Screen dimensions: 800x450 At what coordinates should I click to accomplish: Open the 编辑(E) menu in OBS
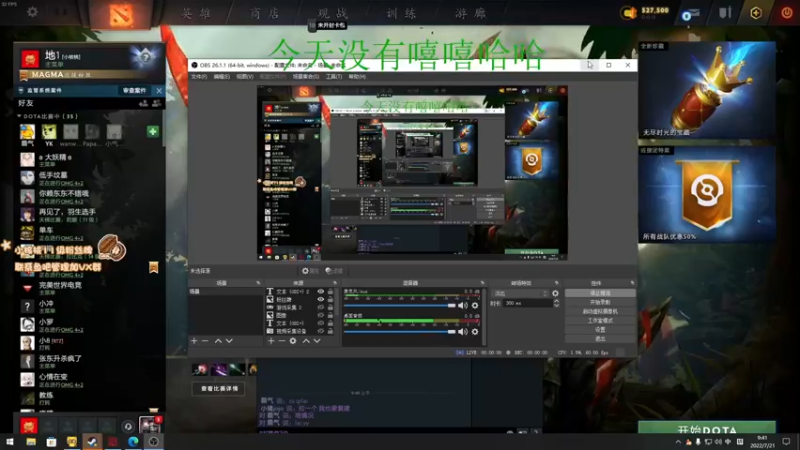[x=221, y=77]
